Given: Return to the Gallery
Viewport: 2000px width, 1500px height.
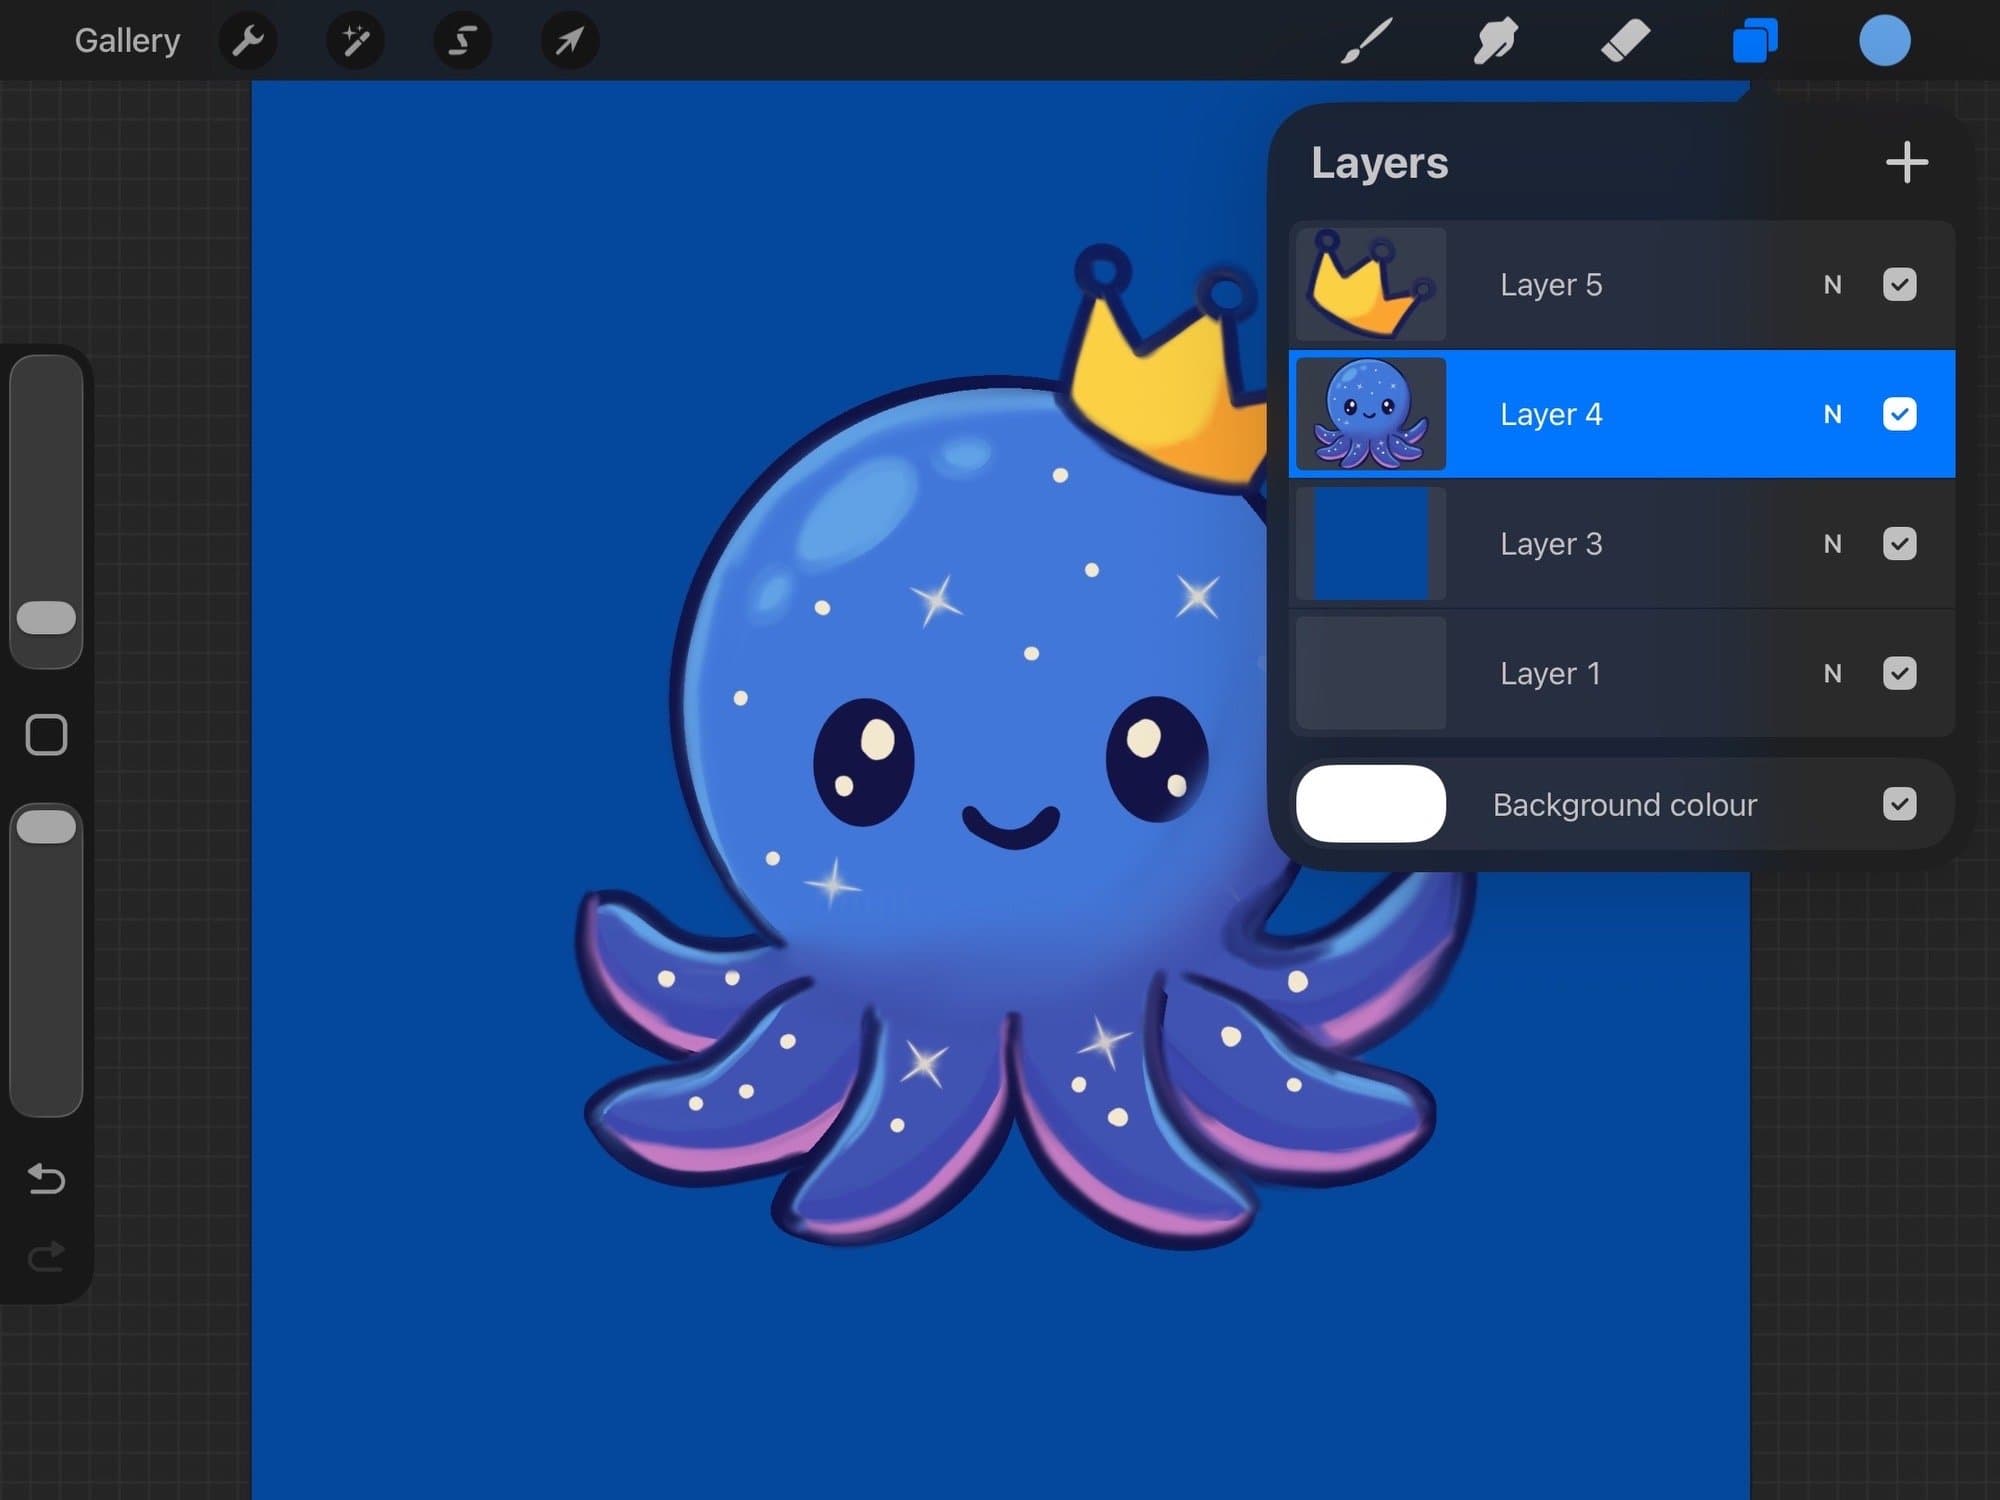Looking at the screenshot, I should tap(127, 41).
